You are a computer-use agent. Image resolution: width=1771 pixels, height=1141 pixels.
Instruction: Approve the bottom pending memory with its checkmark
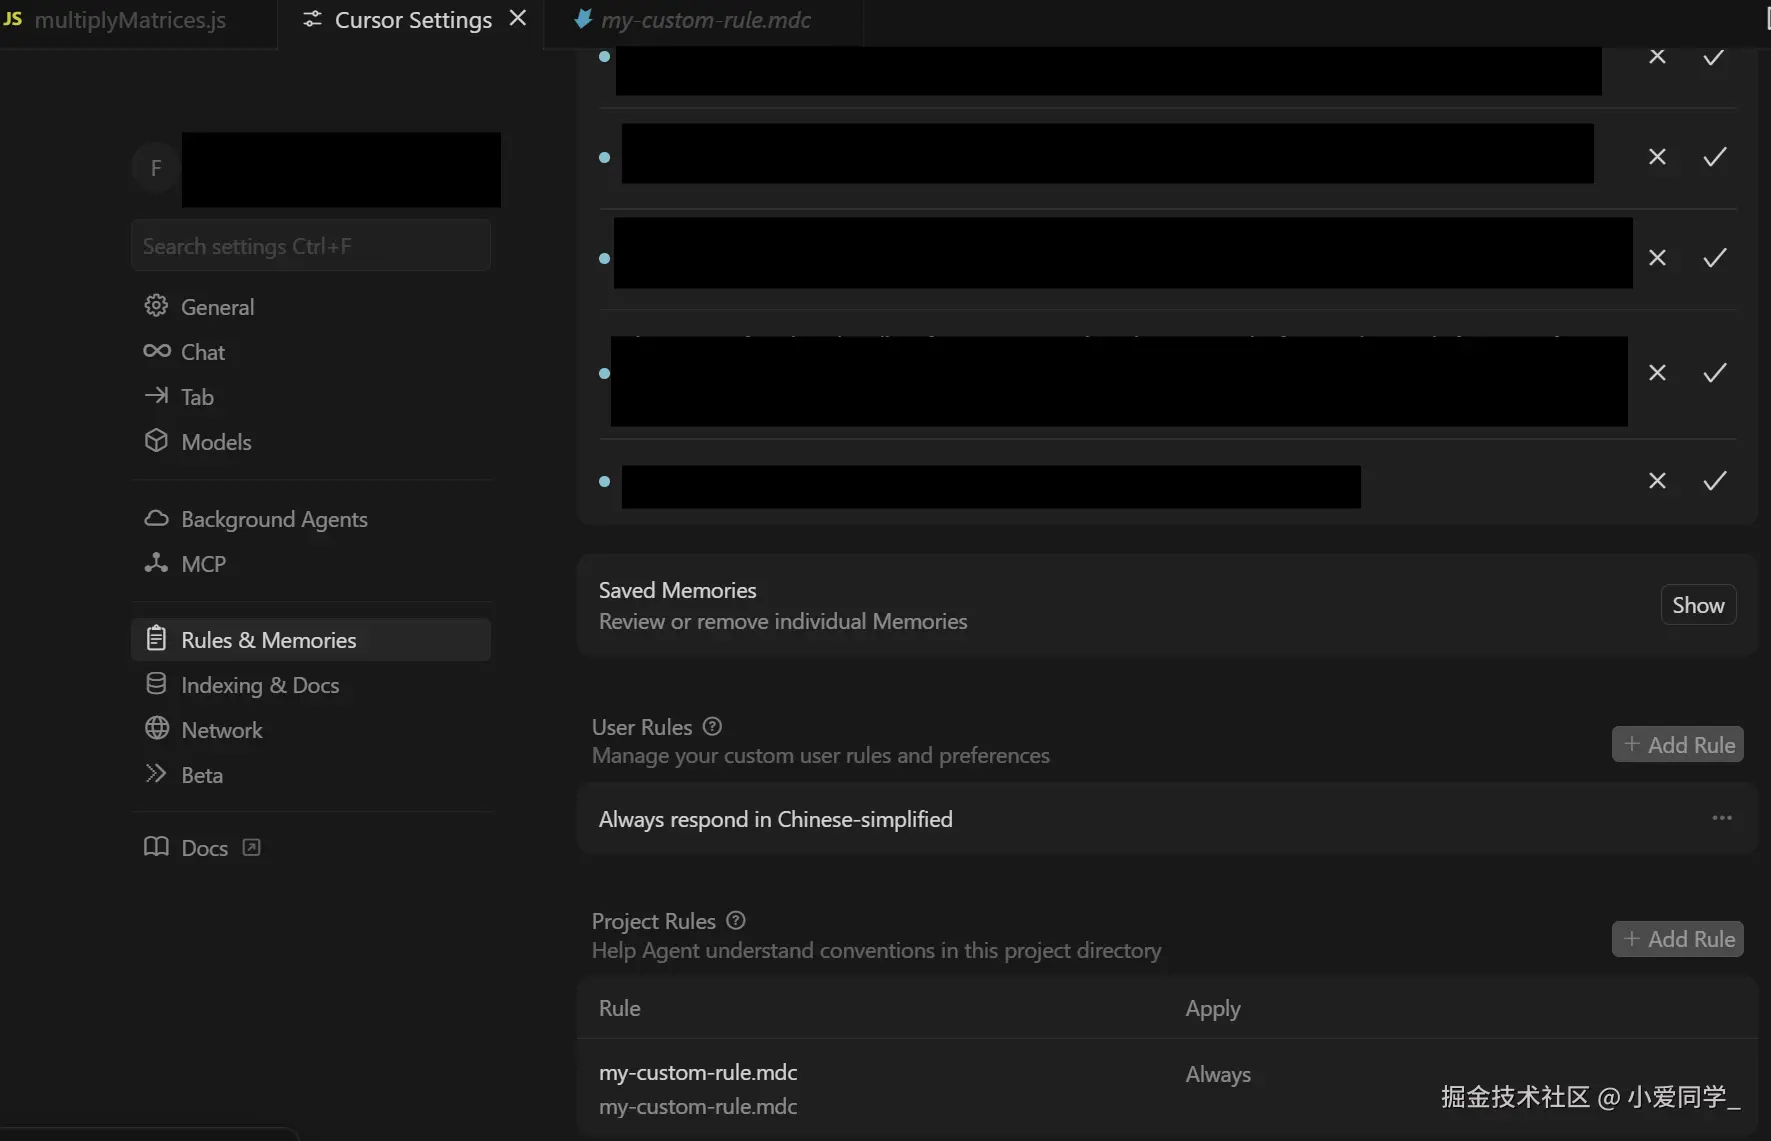1714,481
